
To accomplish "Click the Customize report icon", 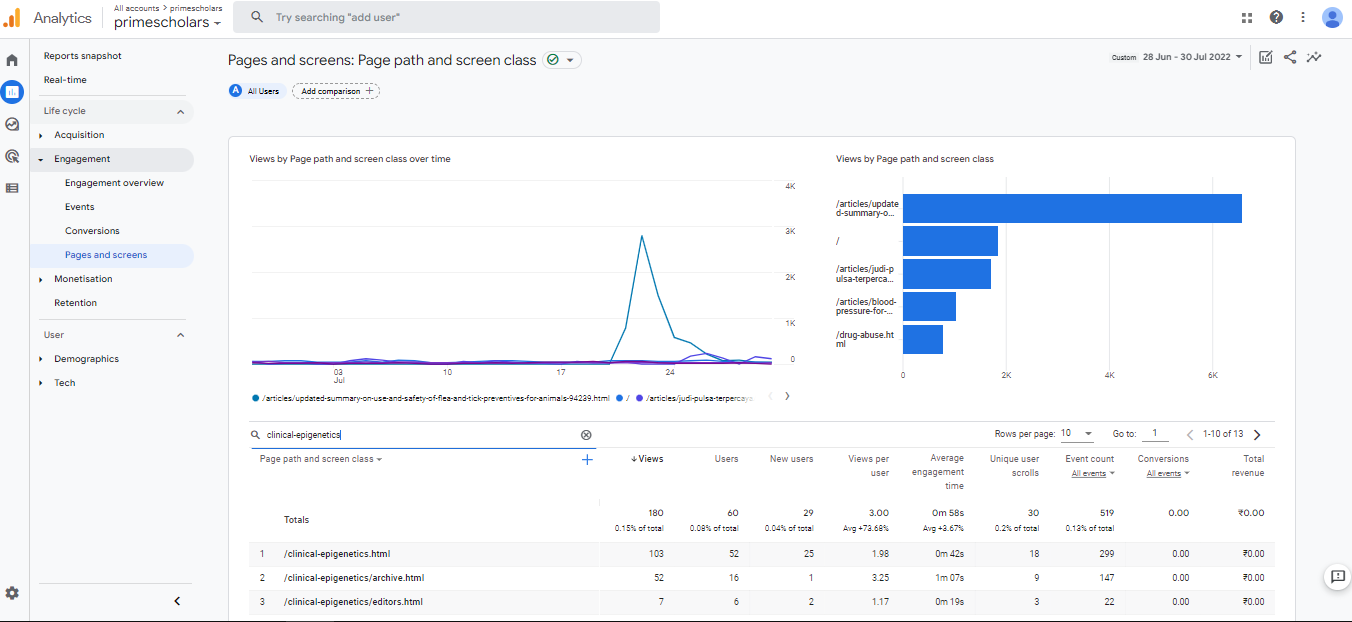I will (x=1266, y=57).
